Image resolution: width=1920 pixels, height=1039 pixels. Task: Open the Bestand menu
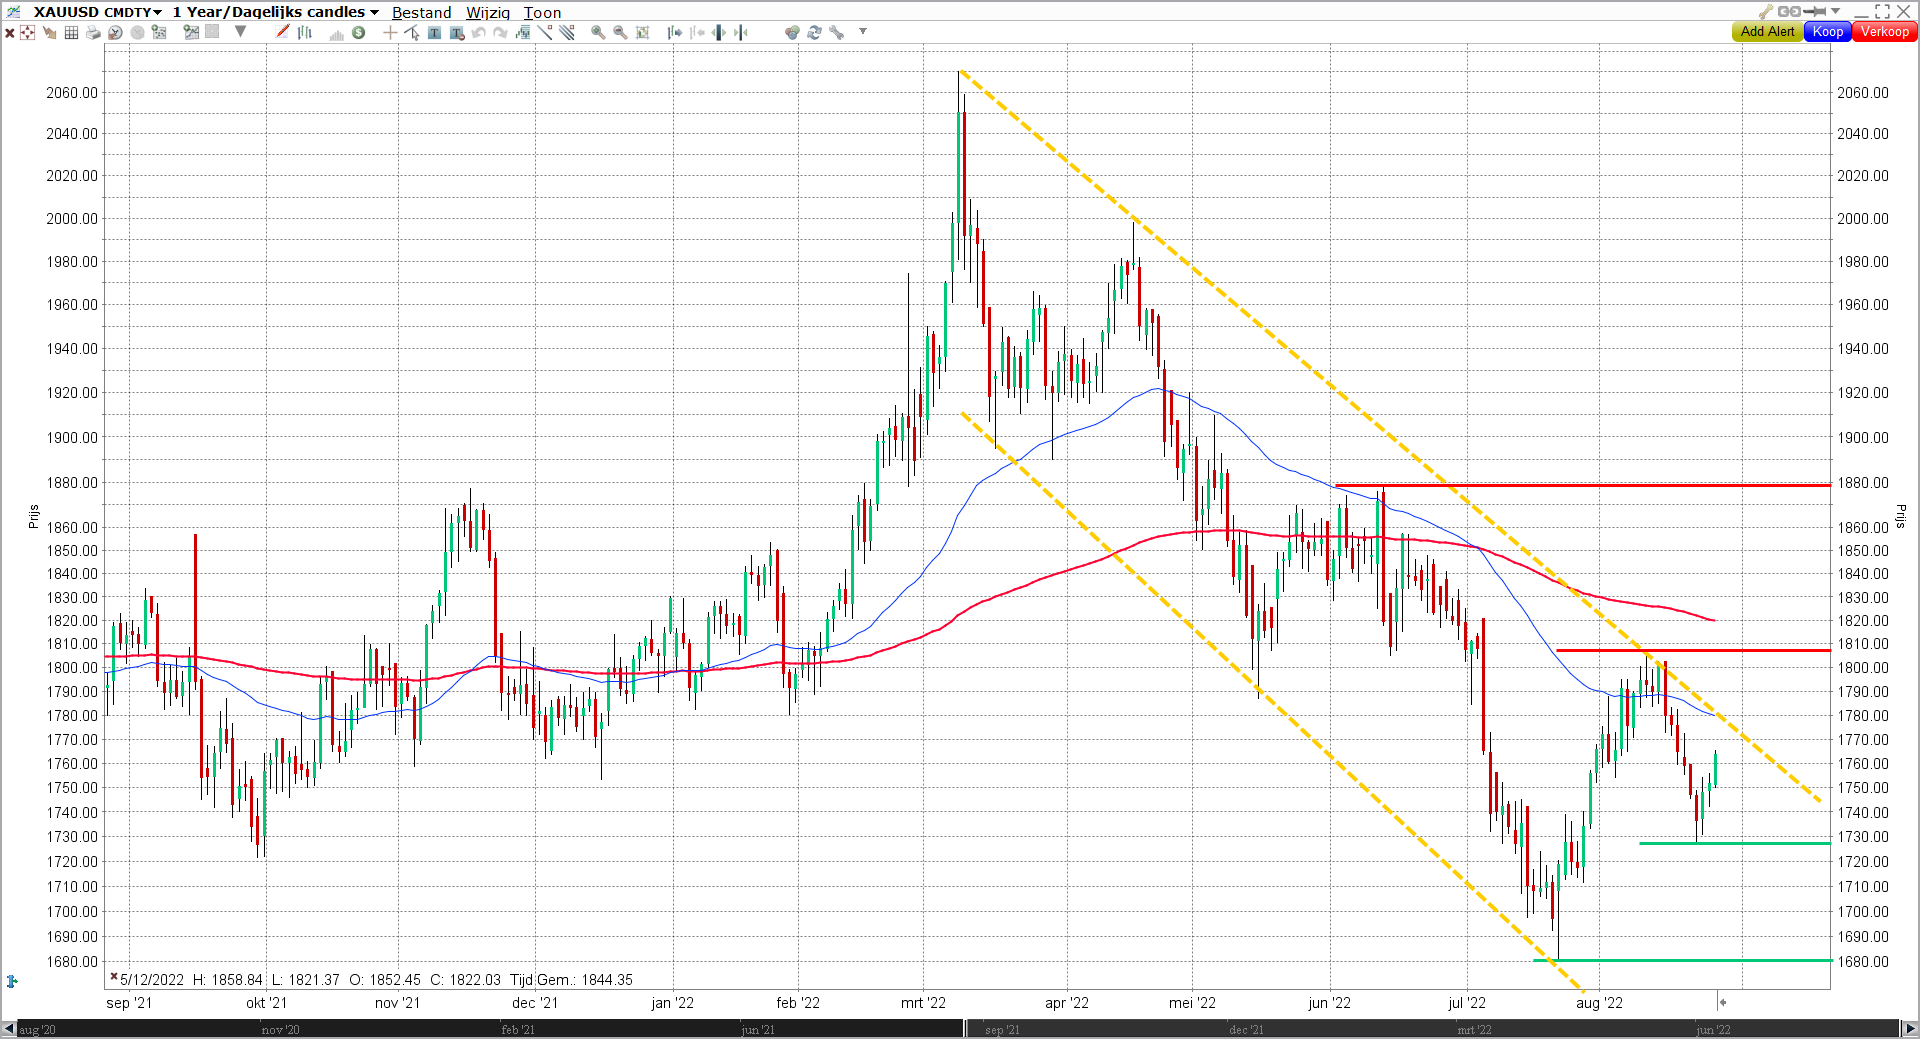421,12
